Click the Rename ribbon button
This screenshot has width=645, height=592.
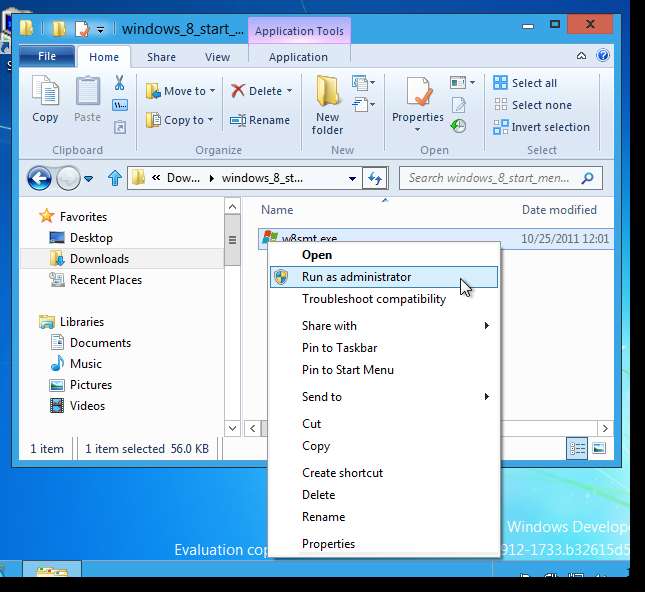260,120
